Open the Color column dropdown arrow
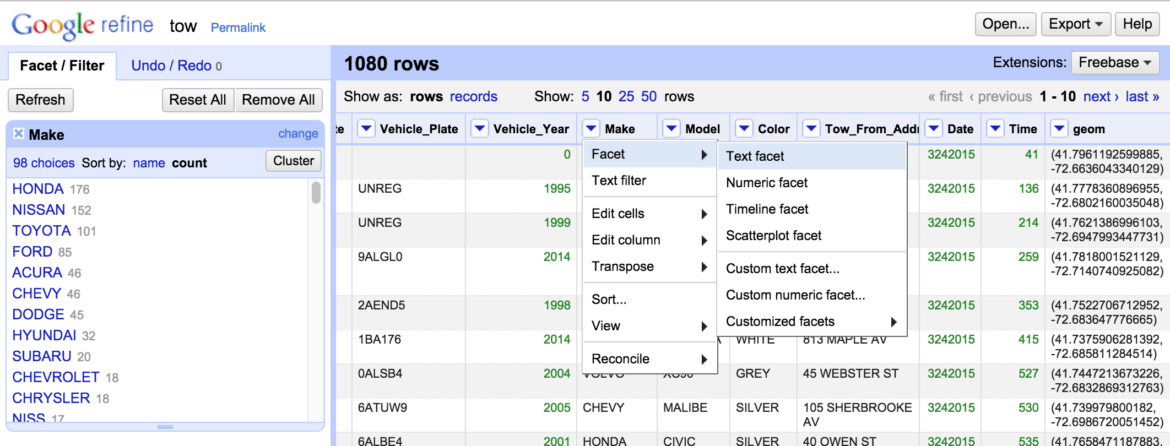Viewport: 1170px width, 446px height. (744, 129)
